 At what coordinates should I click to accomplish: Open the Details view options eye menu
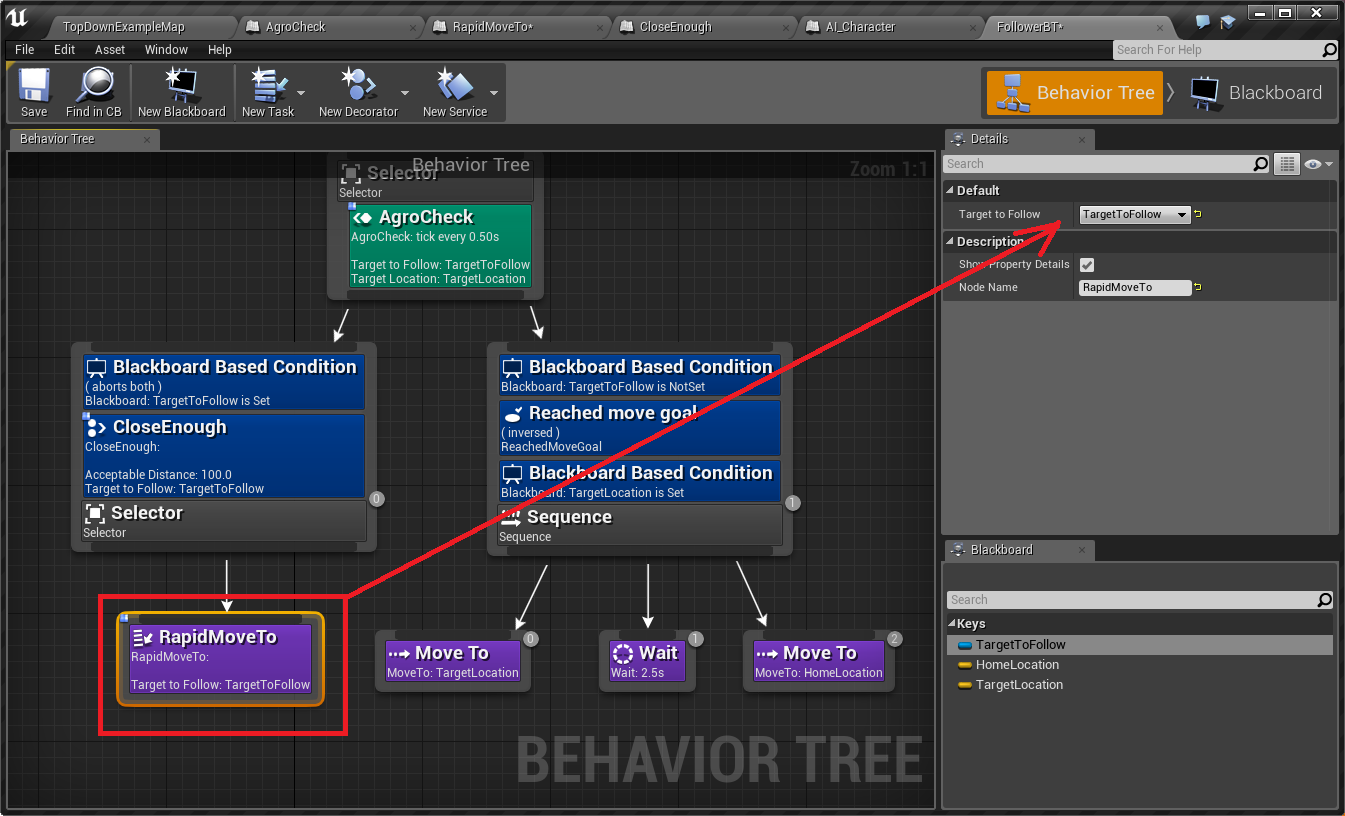pos(1318,164)
